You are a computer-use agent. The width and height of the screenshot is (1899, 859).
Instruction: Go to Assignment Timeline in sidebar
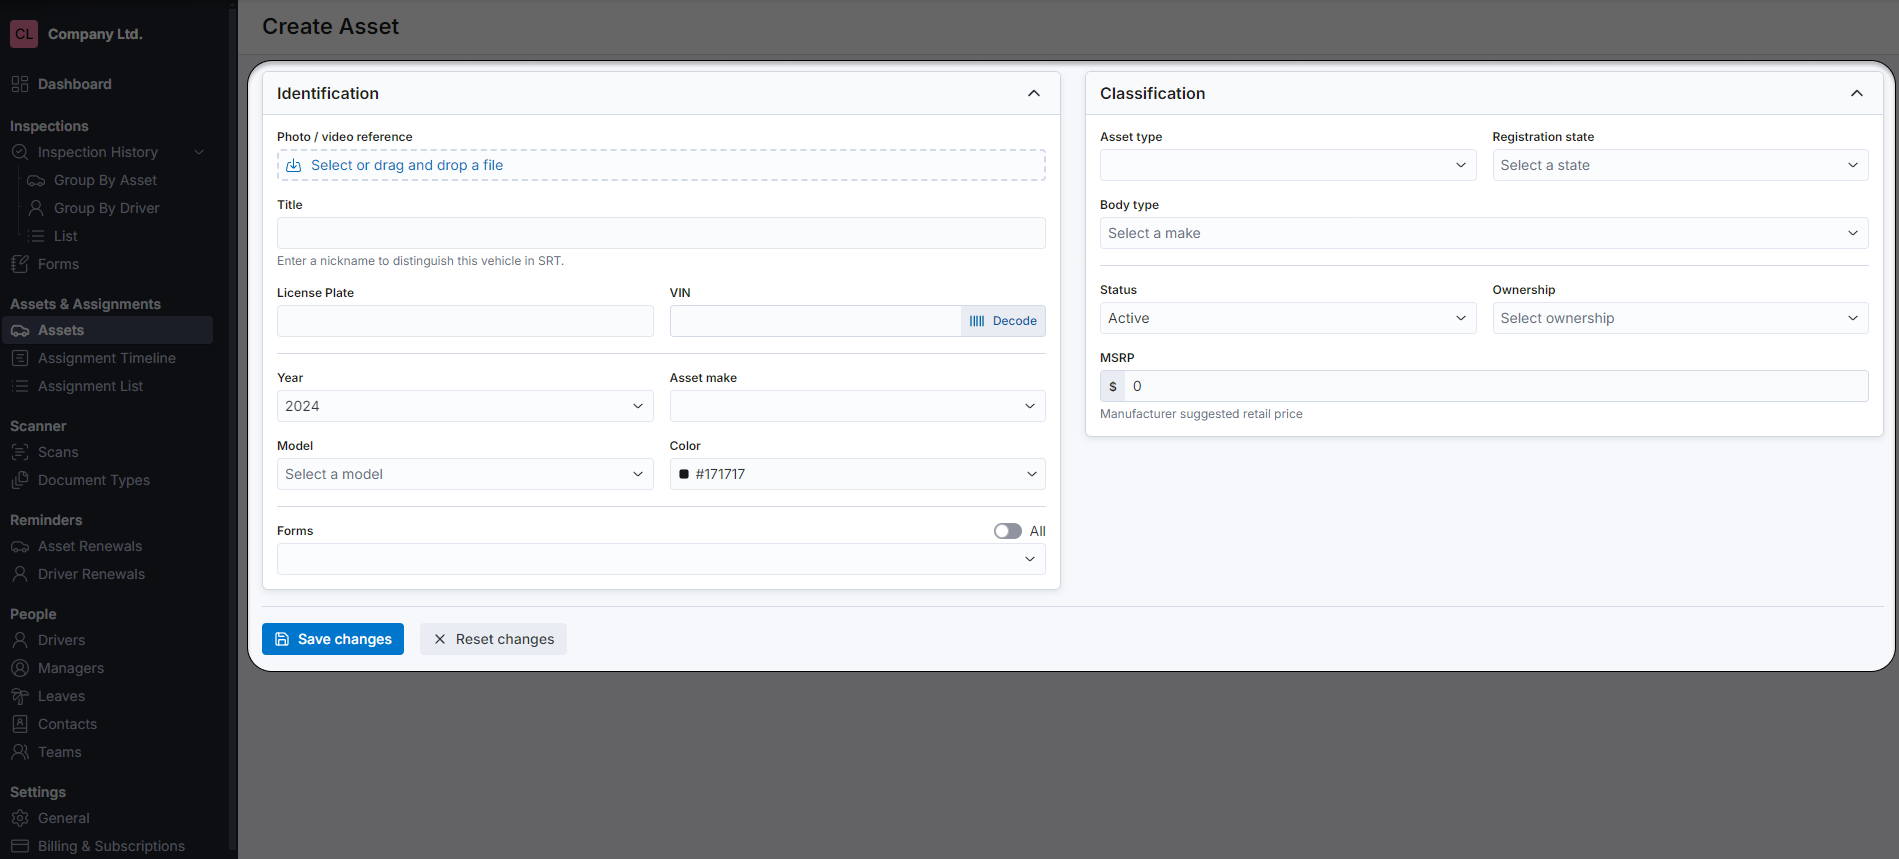[106, 358]
